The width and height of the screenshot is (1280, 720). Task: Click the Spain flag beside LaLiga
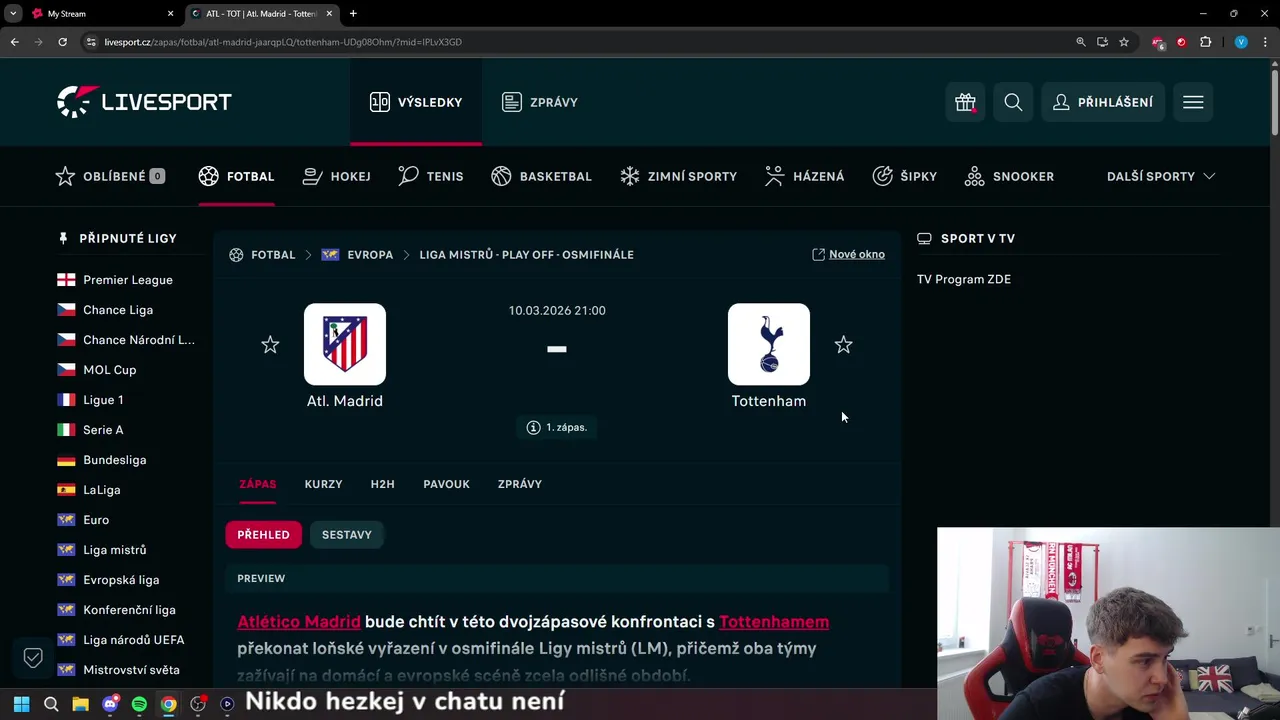[x=66, y=490]
